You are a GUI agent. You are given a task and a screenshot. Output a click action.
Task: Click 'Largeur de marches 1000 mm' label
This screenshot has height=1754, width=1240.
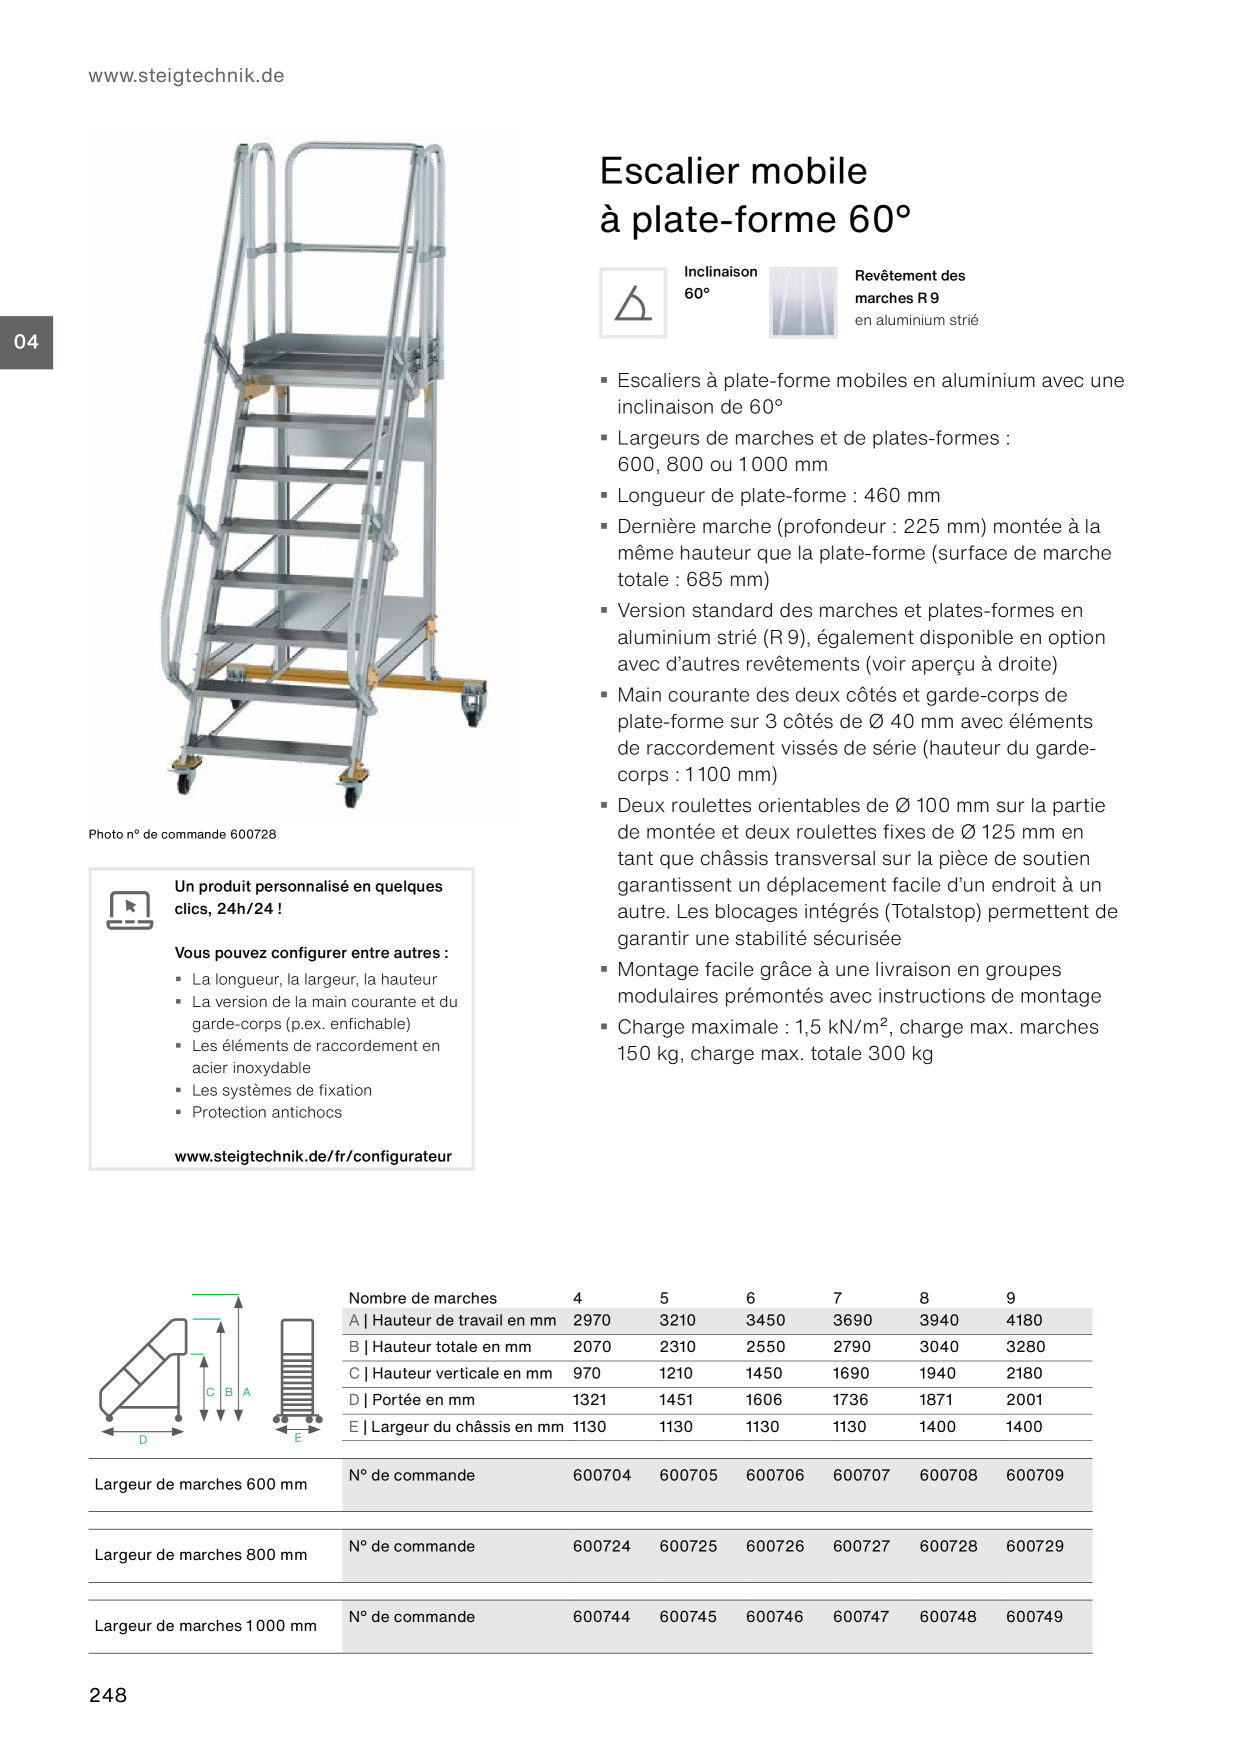point(205,1626)
